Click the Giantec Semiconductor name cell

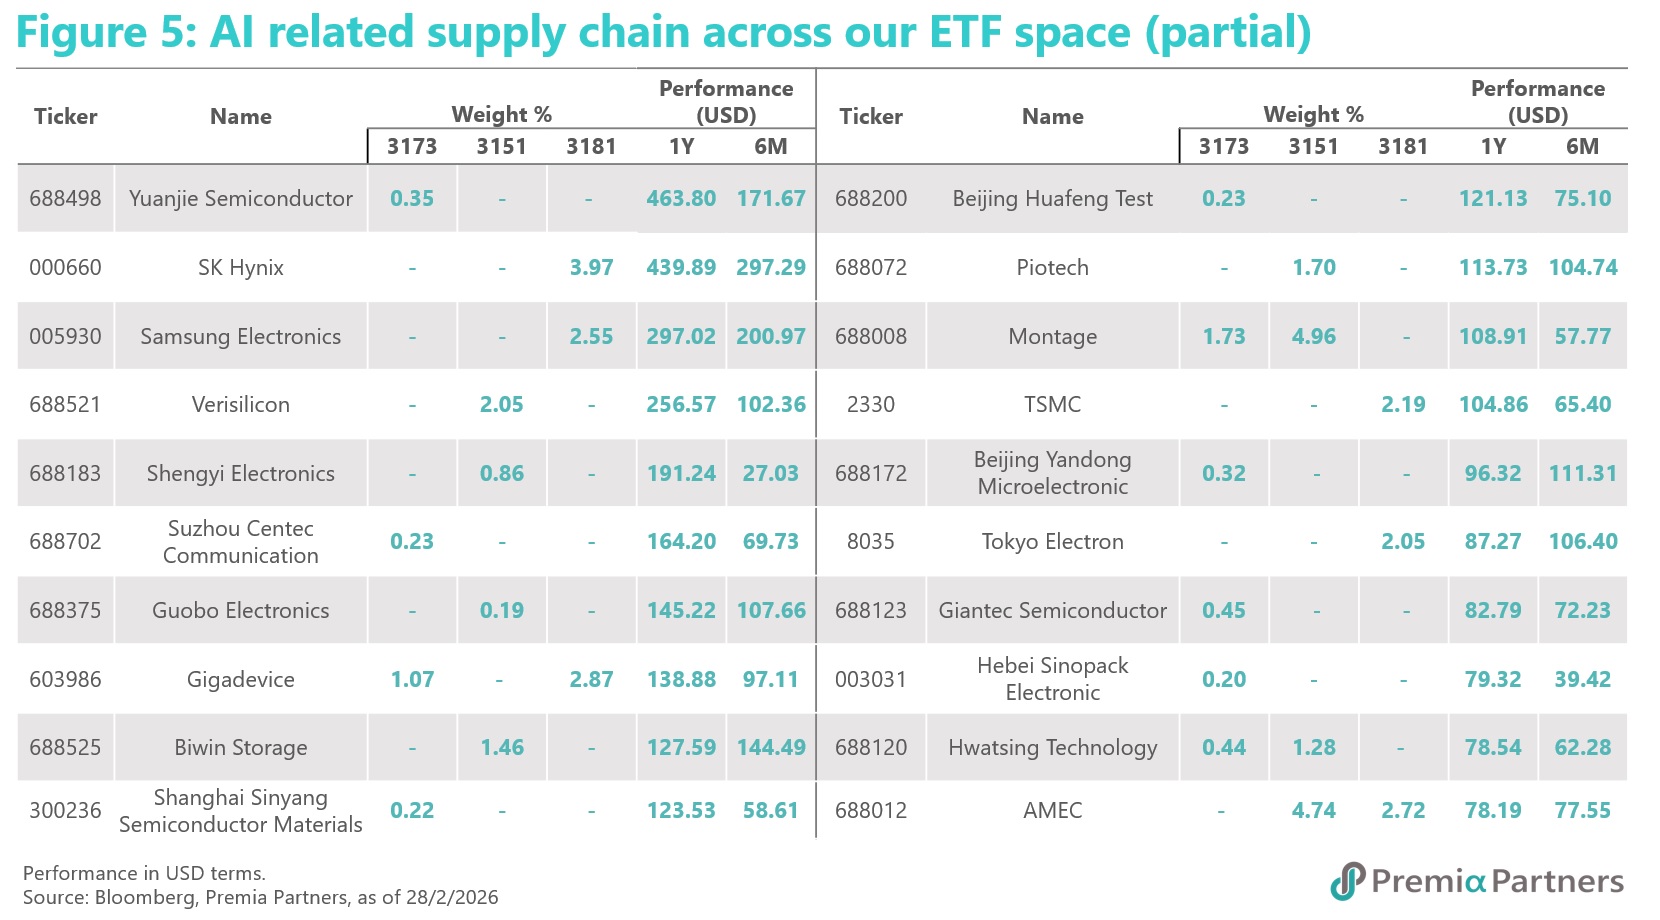pyautogui.click(x=1052, y=611)
